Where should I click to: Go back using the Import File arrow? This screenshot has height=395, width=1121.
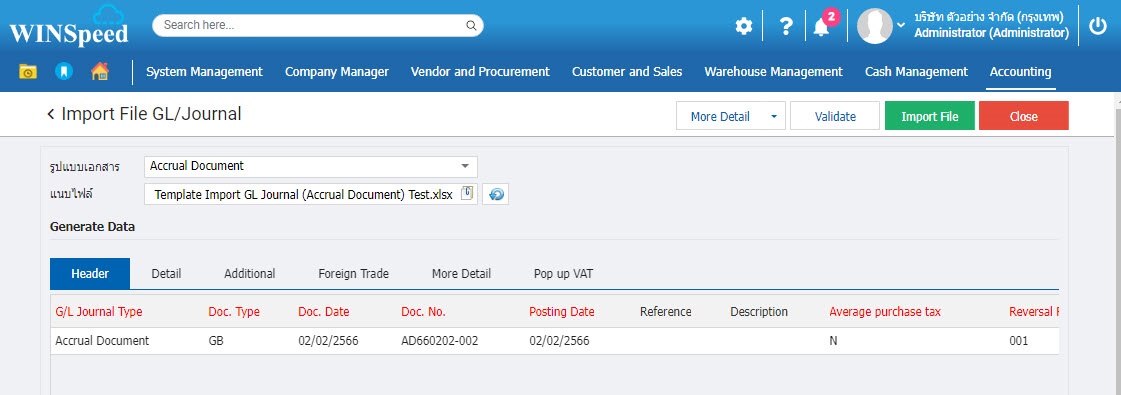[51, 114]
